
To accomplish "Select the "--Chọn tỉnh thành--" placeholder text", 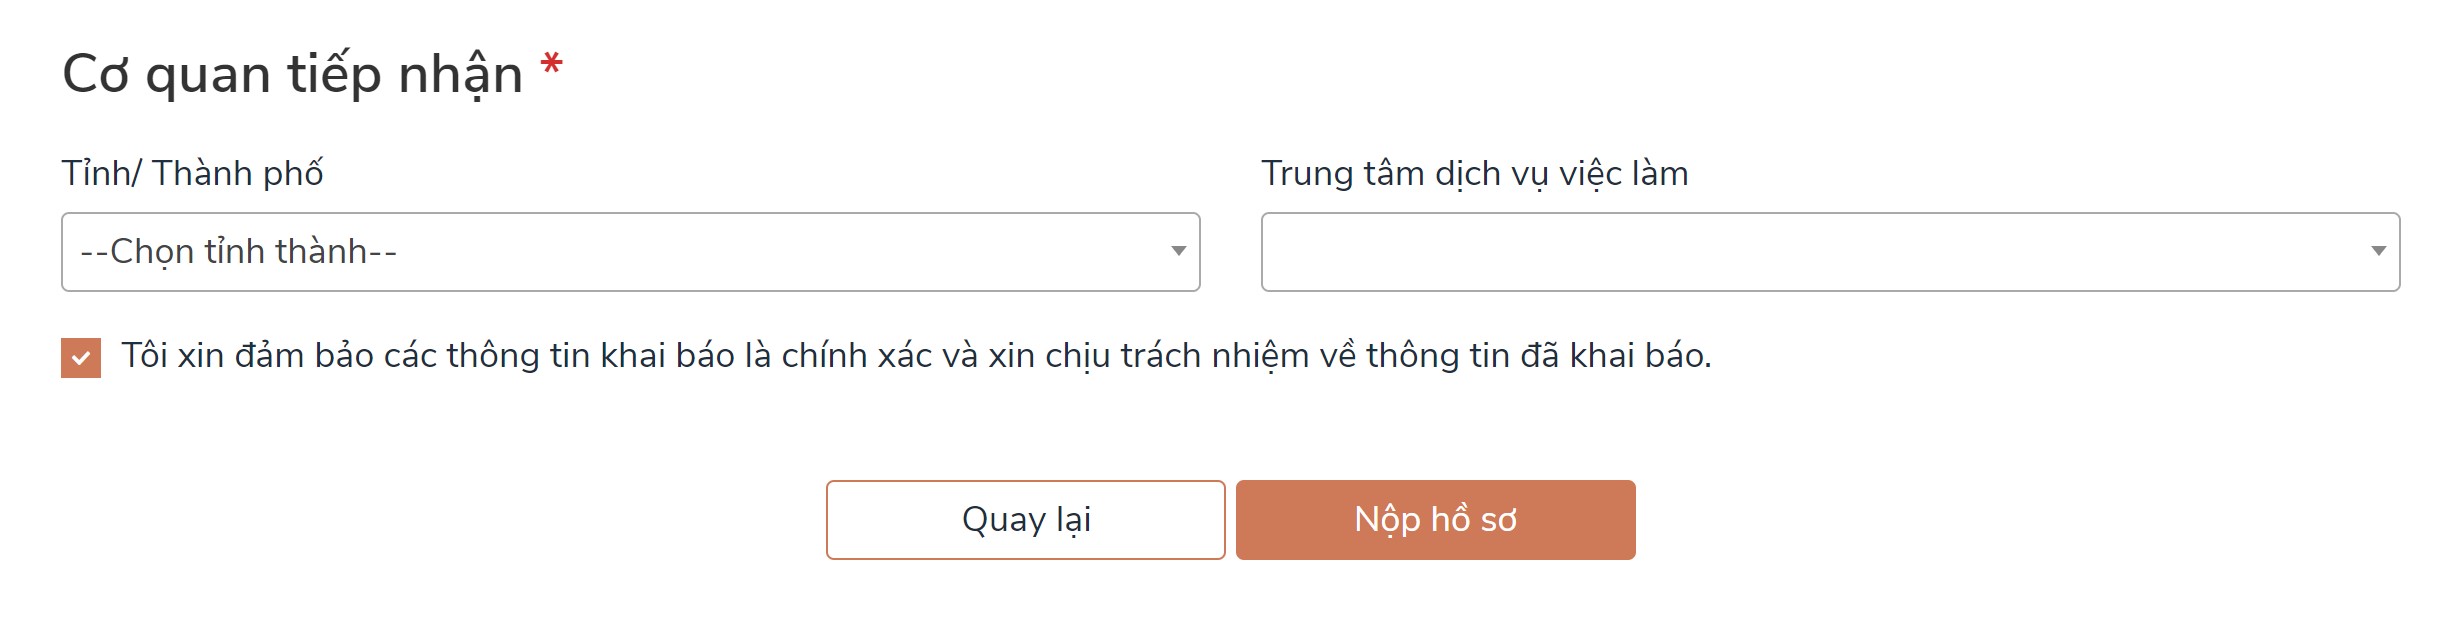I will pos(239,252).
